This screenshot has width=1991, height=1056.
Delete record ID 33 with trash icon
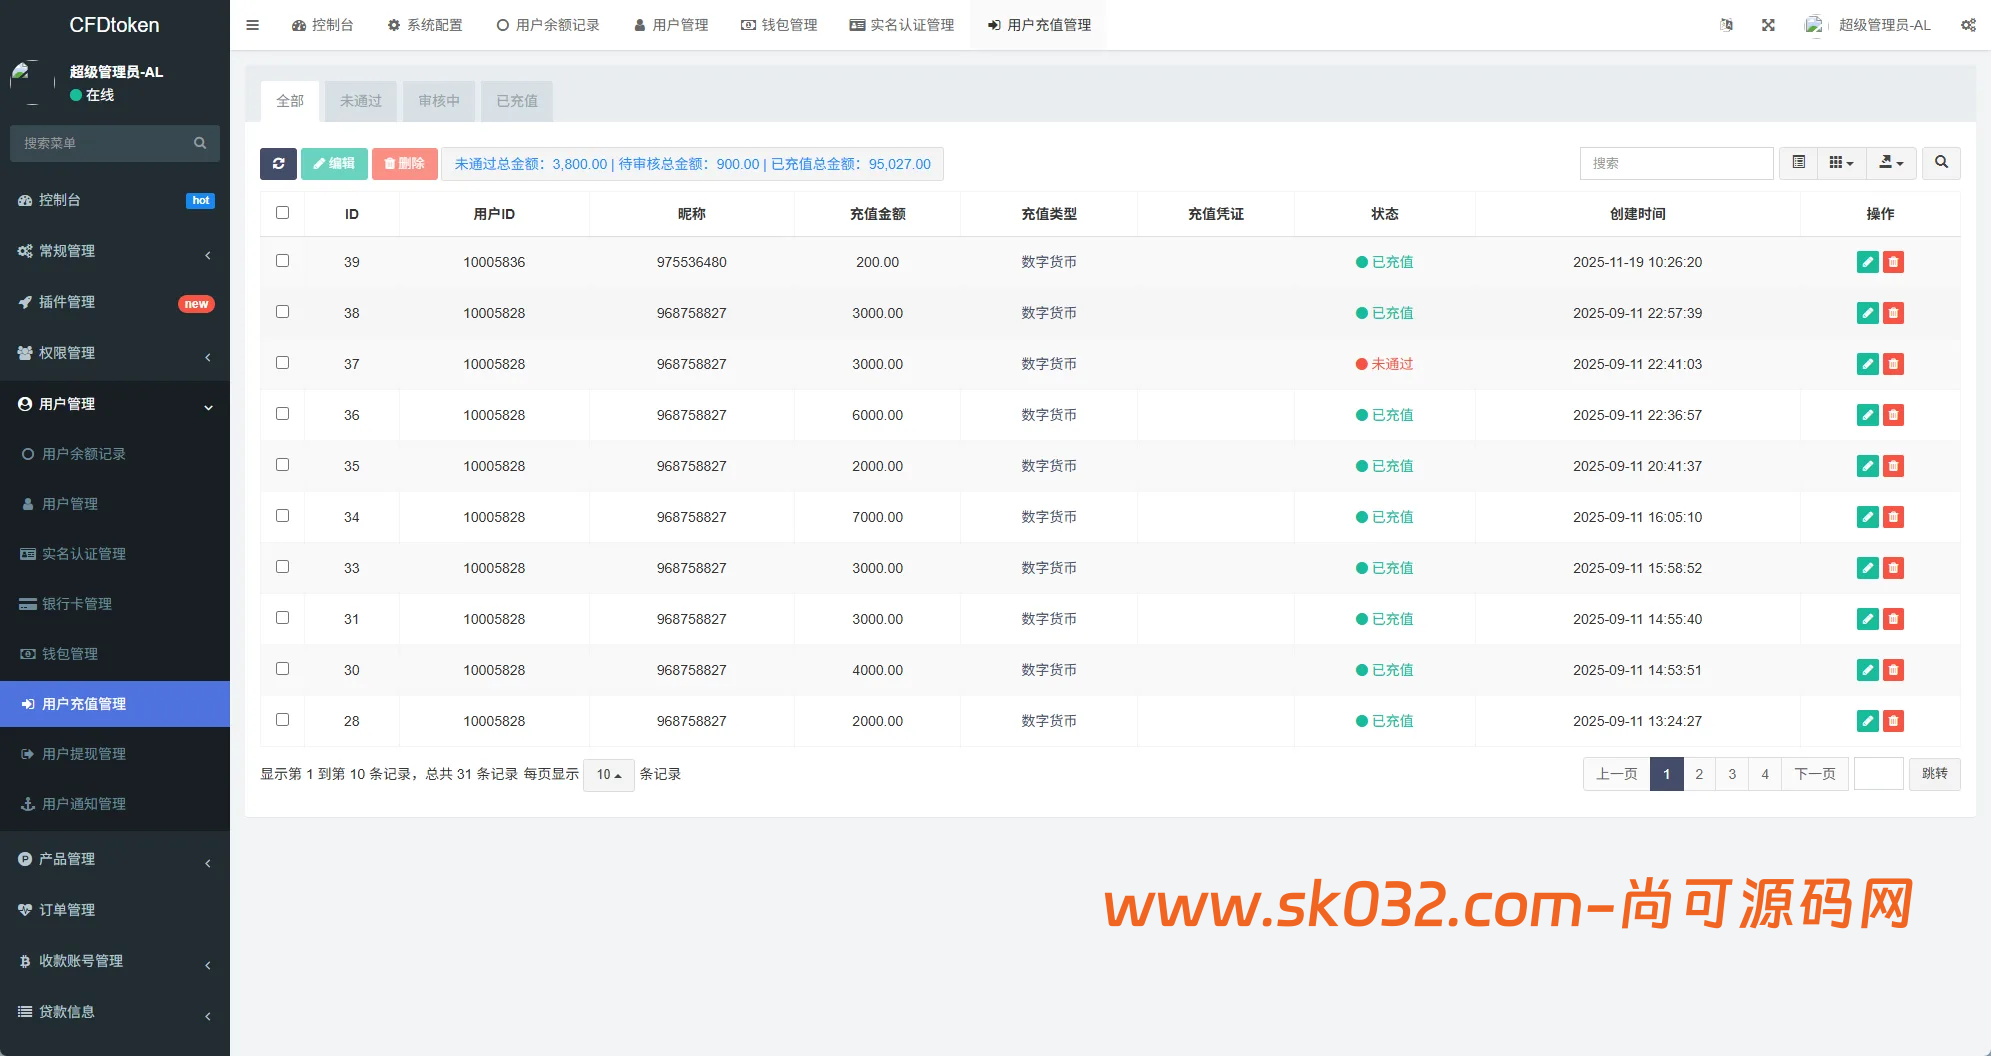(1893, 568)
